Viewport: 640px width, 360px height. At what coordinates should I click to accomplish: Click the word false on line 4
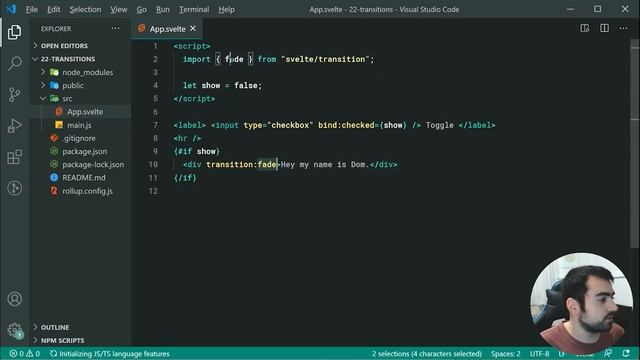click(246, 85)
